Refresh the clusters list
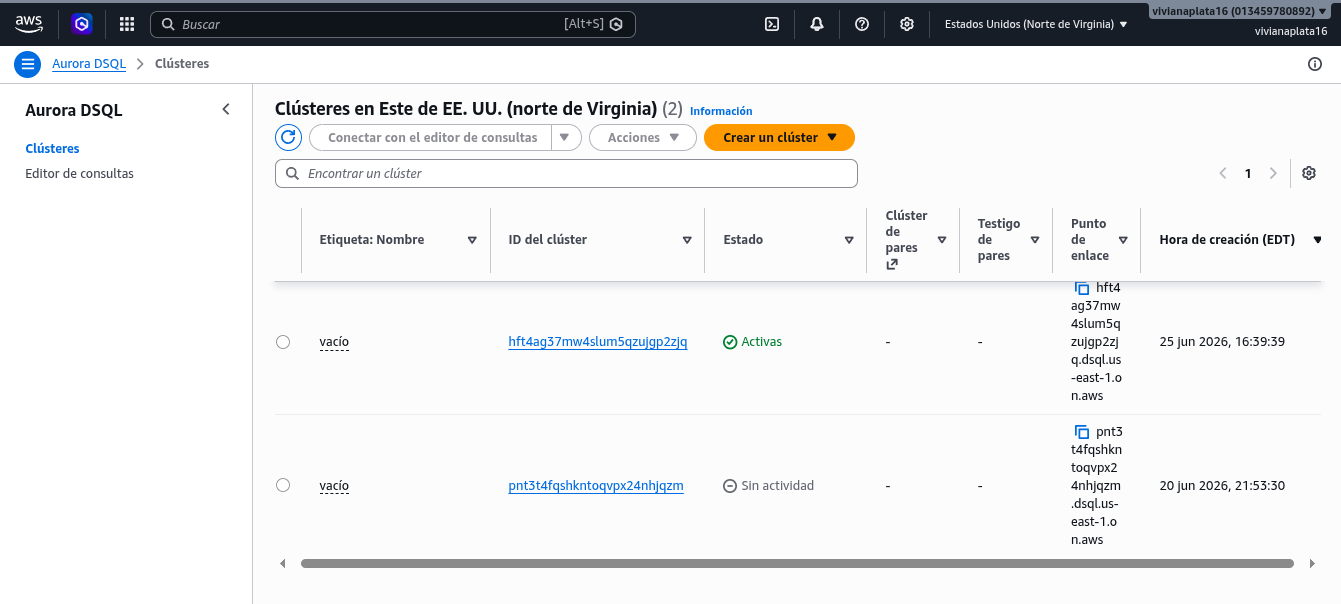 click(288, 137)
